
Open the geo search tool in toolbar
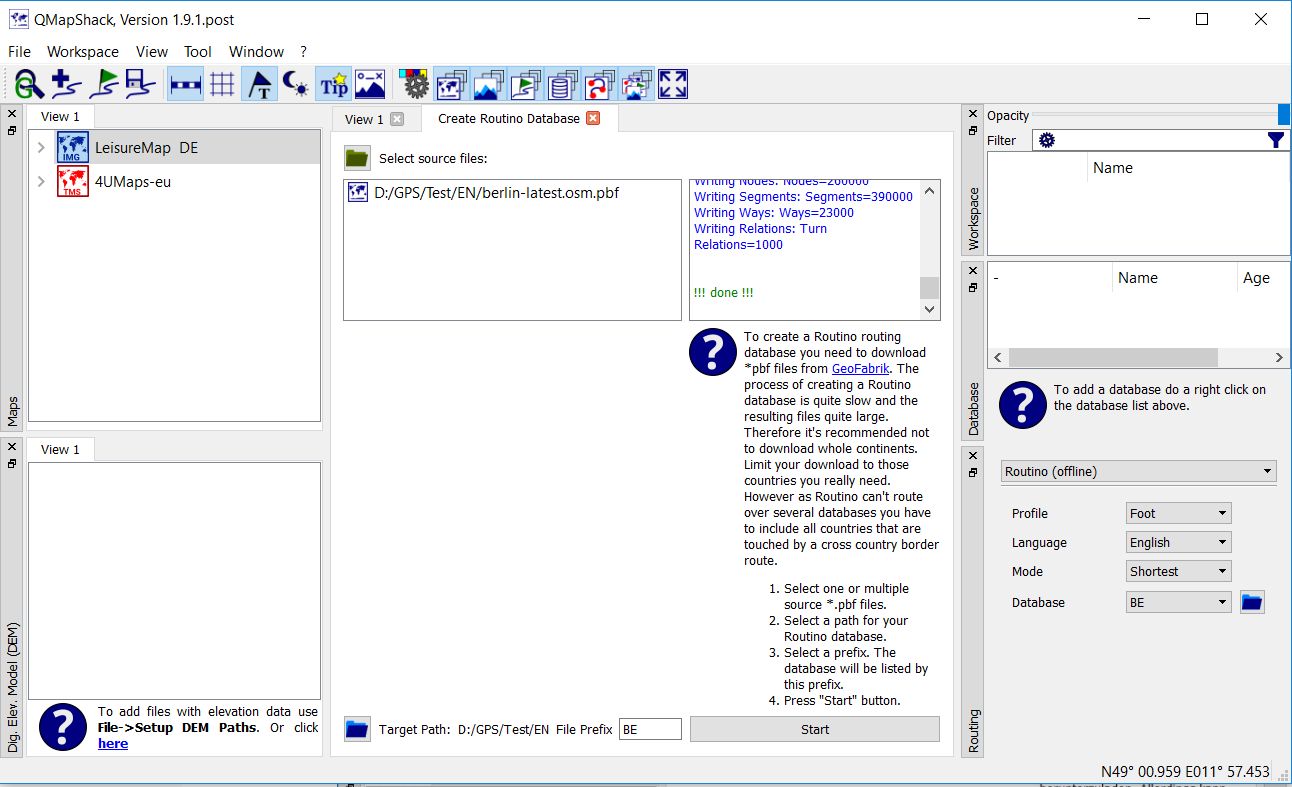[29, 84]
